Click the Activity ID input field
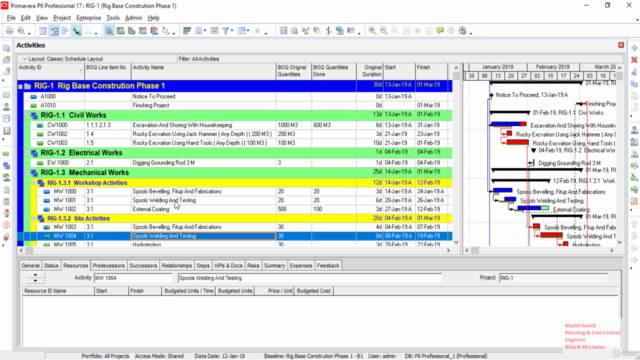This screenshot has height=360, width=640. click(x=133, y=278)
